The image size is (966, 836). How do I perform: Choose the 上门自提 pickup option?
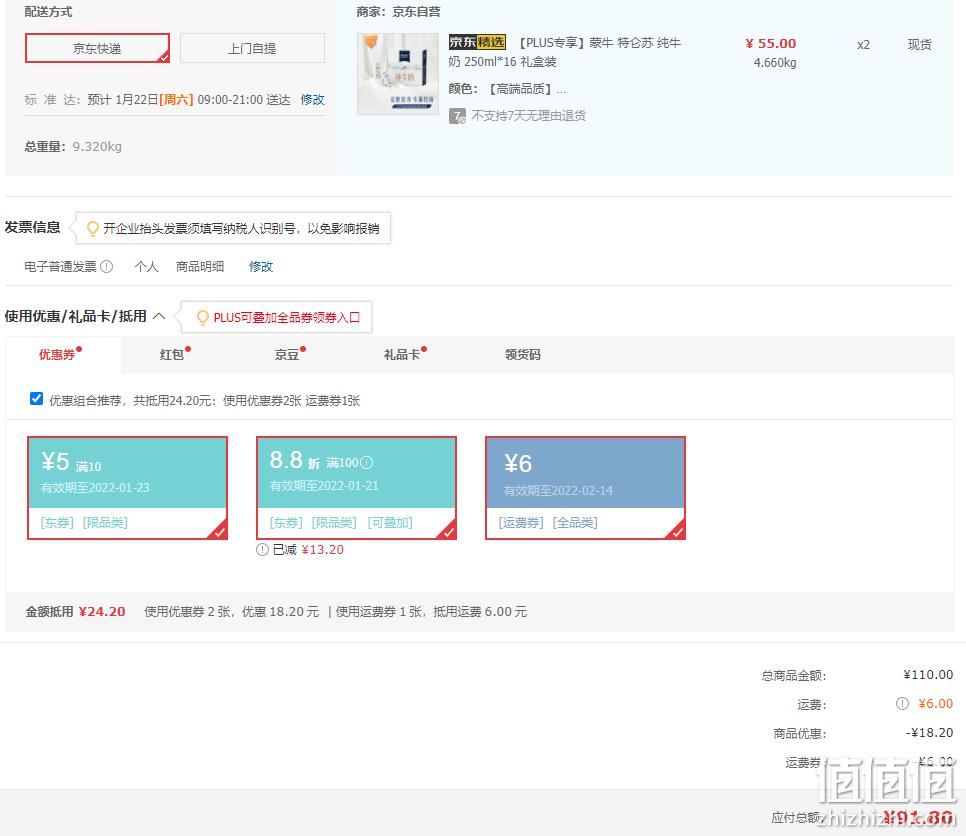coord(252,48)
